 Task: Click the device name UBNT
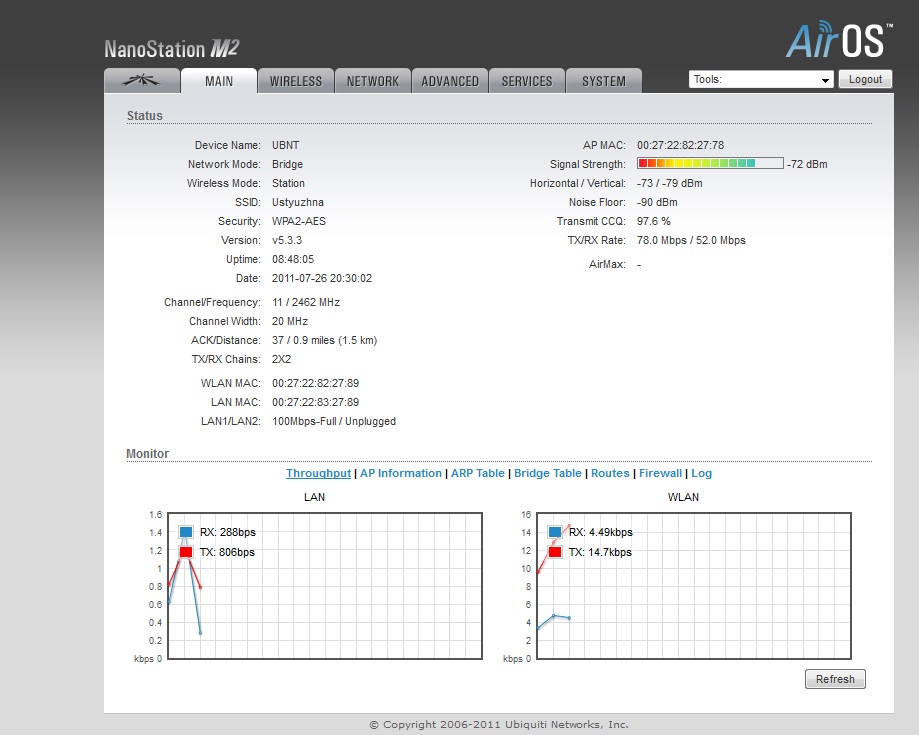click(x=285, y=145)
